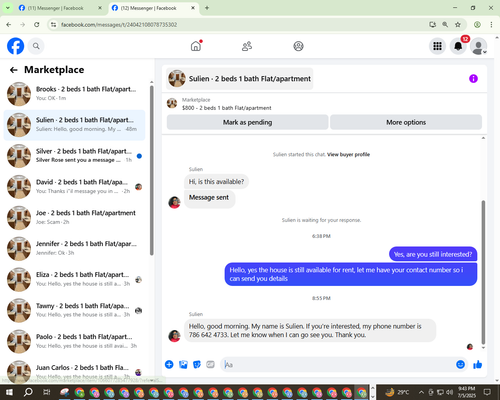Click Mark as pending button
Image resolution: width=500 pixels, height=400 pixels.
[247, 122]
